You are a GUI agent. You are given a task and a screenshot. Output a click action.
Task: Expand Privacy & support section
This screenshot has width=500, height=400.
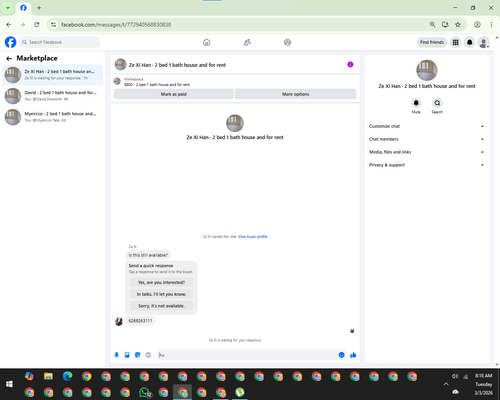pos(426,165)
